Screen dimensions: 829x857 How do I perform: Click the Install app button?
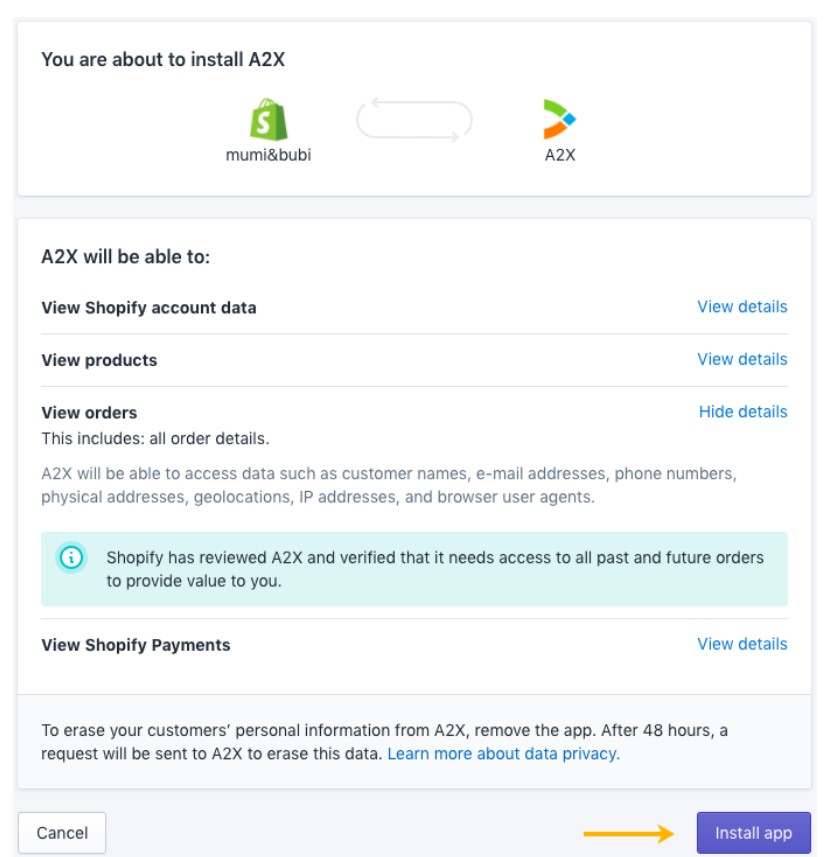point(753,833)
